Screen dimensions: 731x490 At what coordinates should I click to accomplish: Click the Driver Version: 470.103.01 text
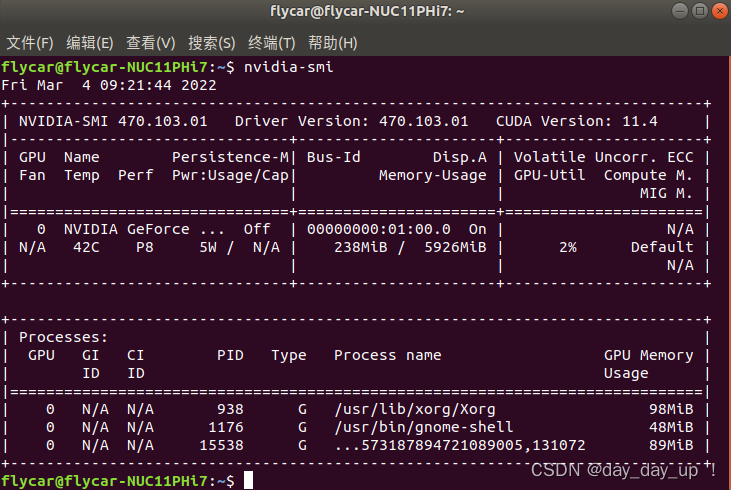pos(352,121)
